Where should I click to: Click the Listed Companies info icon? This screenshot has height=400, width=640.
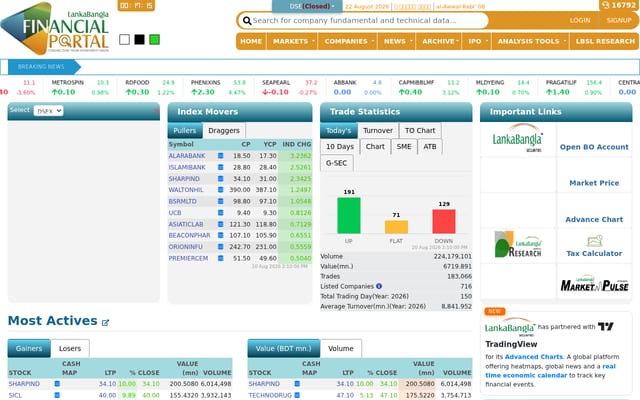[x=379, y=286]
